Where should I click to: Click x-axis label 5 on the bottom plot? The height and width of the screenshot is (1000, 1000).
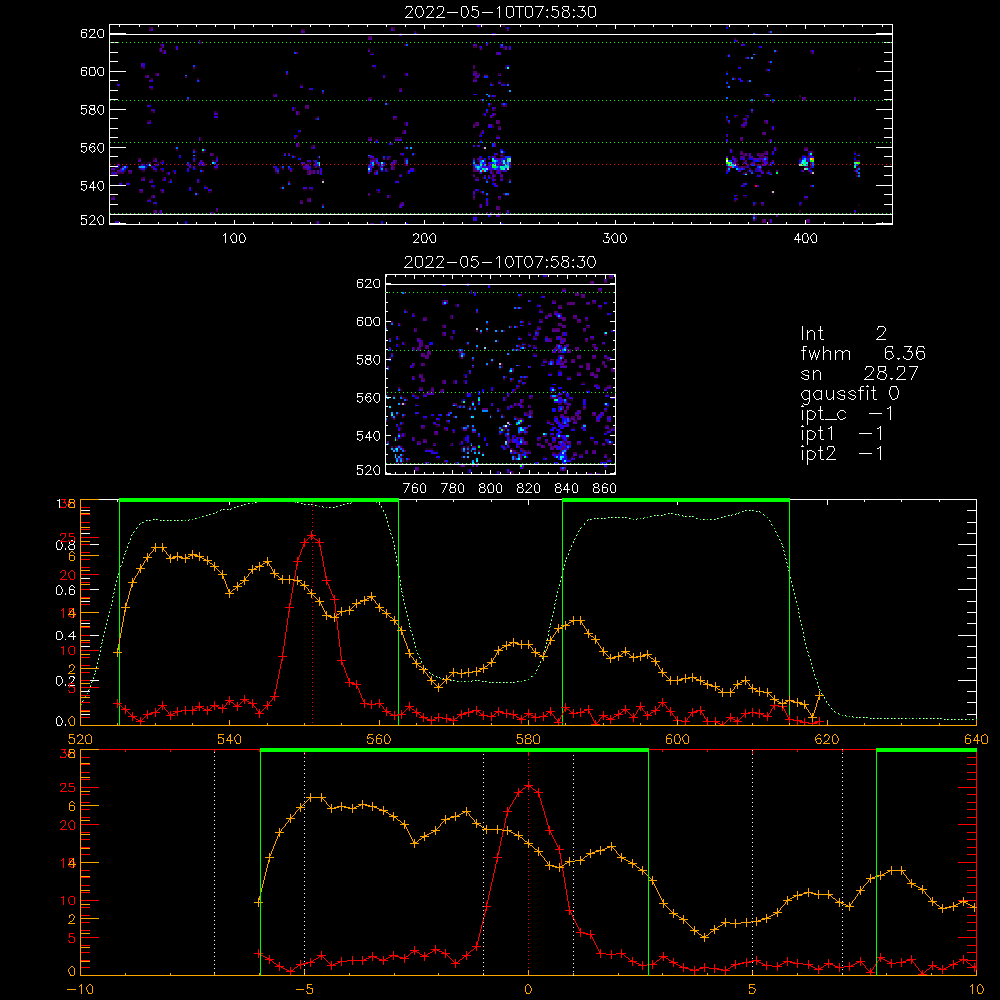753,990
